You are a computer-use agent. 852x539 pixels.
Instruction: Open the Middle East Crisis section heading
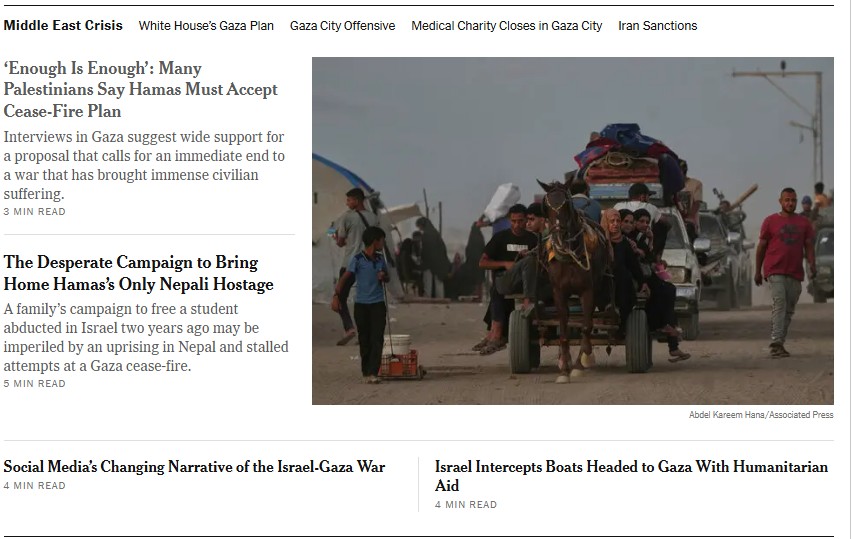coord(63,26)
